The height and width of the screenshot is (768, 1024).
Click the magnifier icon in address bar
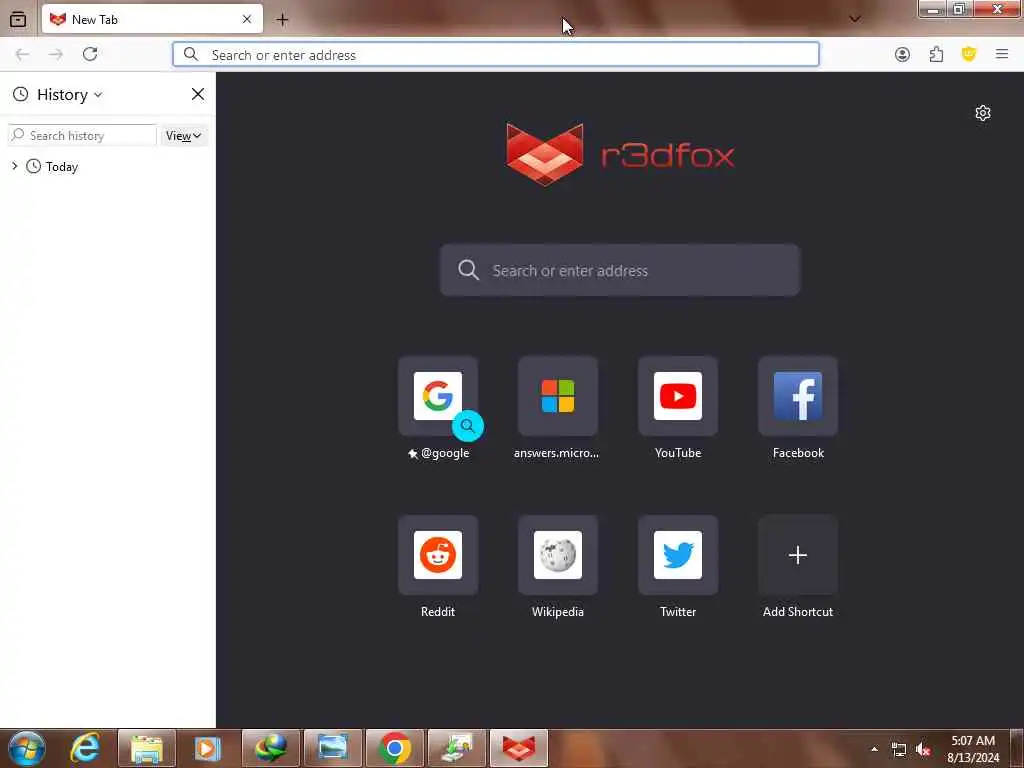click(191, 55)
